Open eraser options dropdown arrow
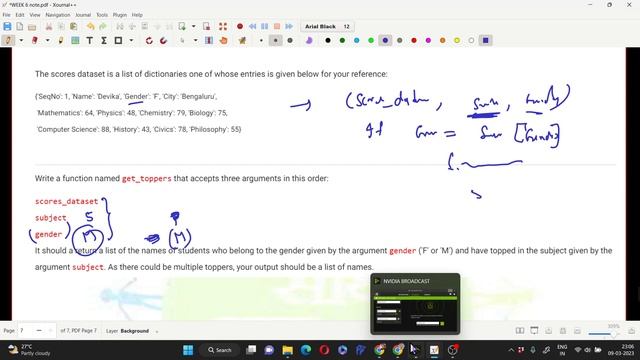The image size is (640, 360). pyautogui.click(x=47, y=40)
